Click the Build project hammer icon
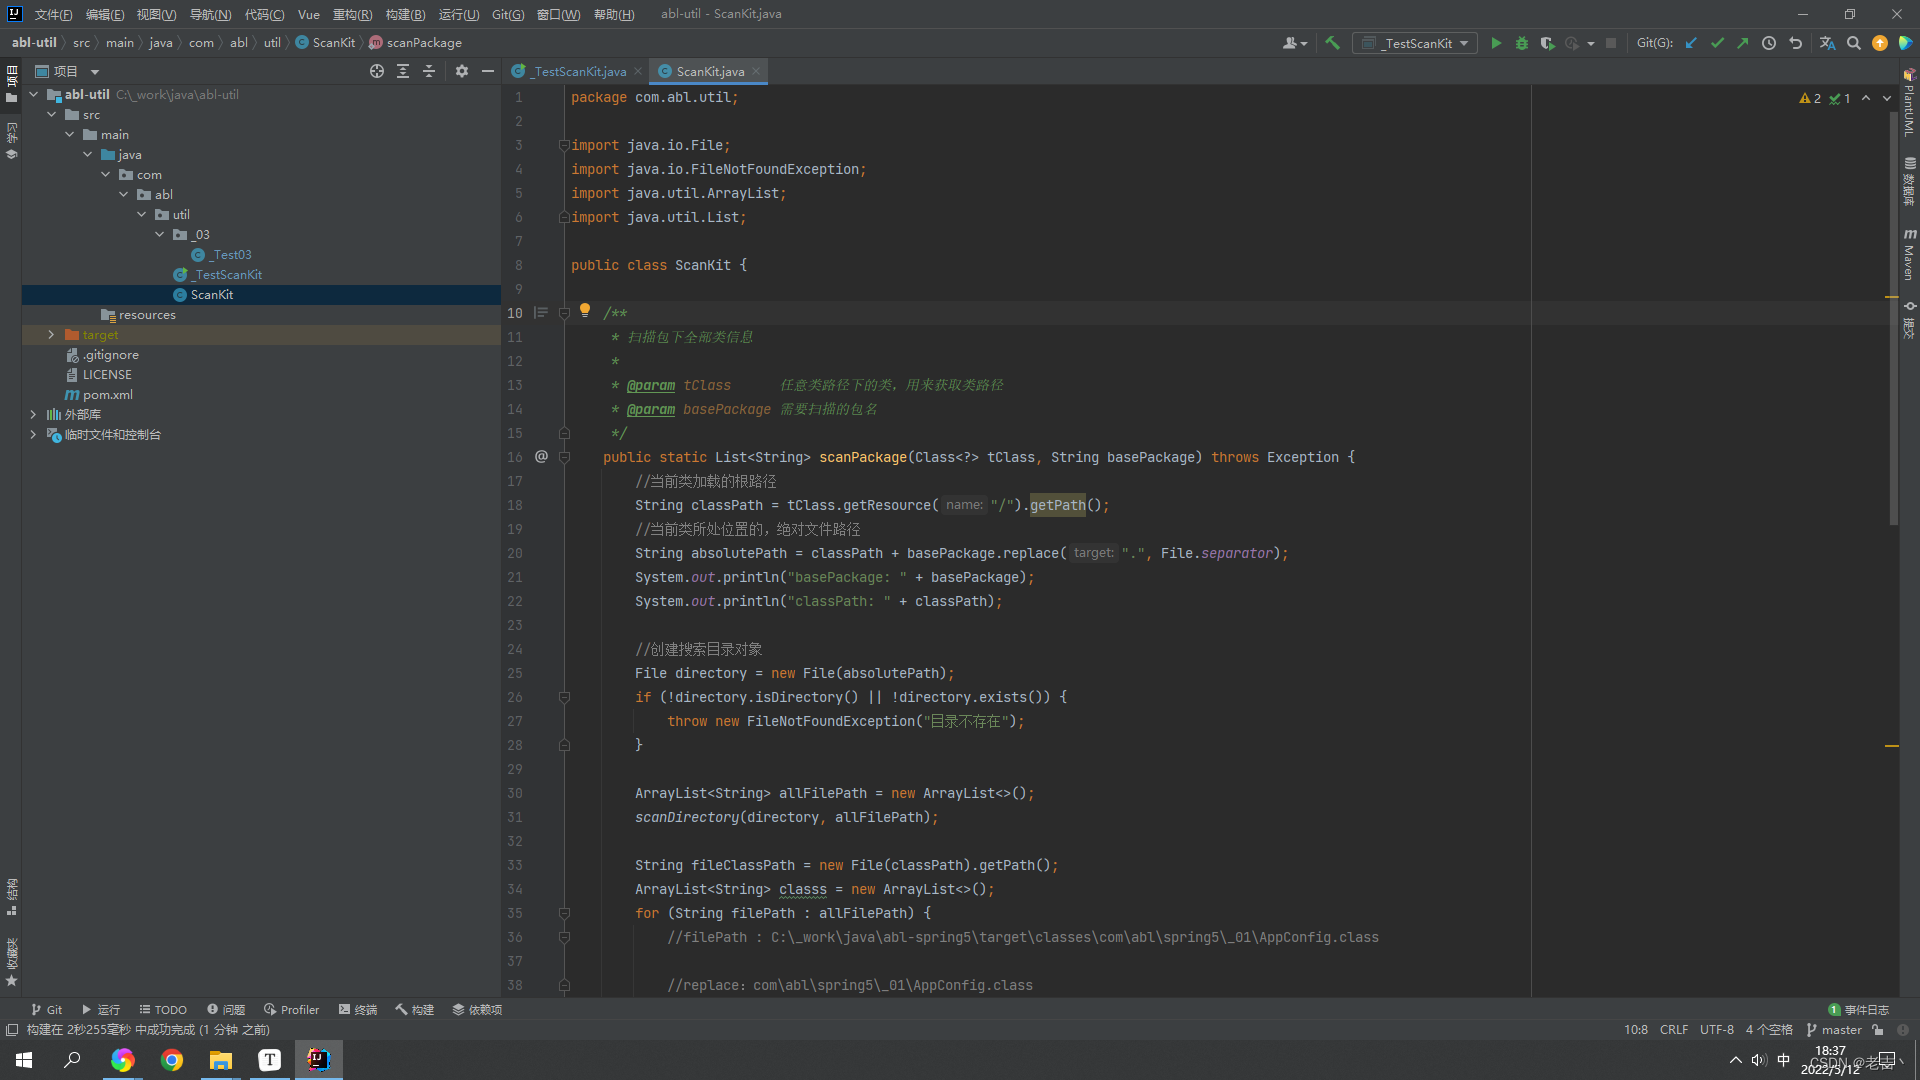Image resolution: width=1920 pixels, height=1080 pixels. pyautogui.click(x=1332, y=43)
